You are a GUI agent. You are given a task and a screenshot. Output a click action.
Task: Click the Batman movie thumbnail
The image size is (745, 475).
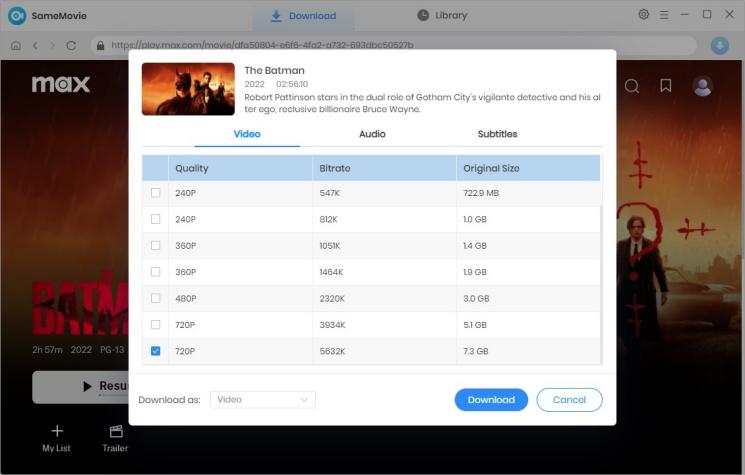click(x=188, y=89)
